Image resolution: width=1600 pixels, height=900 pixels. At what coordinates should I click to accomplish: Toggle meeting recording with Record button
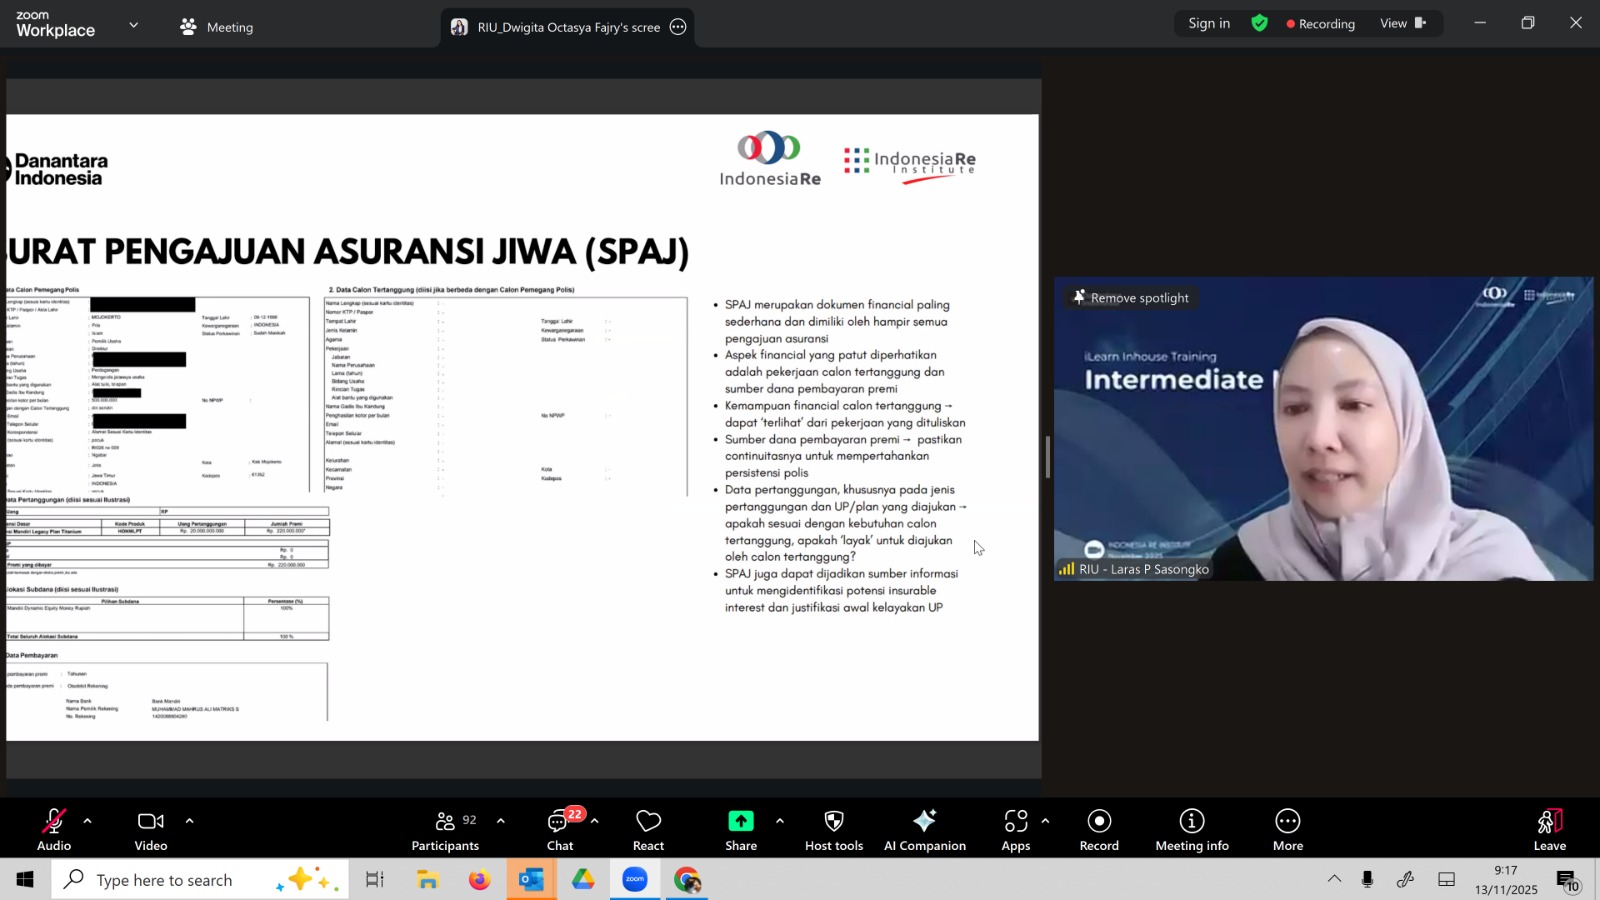coord(1099,829)
